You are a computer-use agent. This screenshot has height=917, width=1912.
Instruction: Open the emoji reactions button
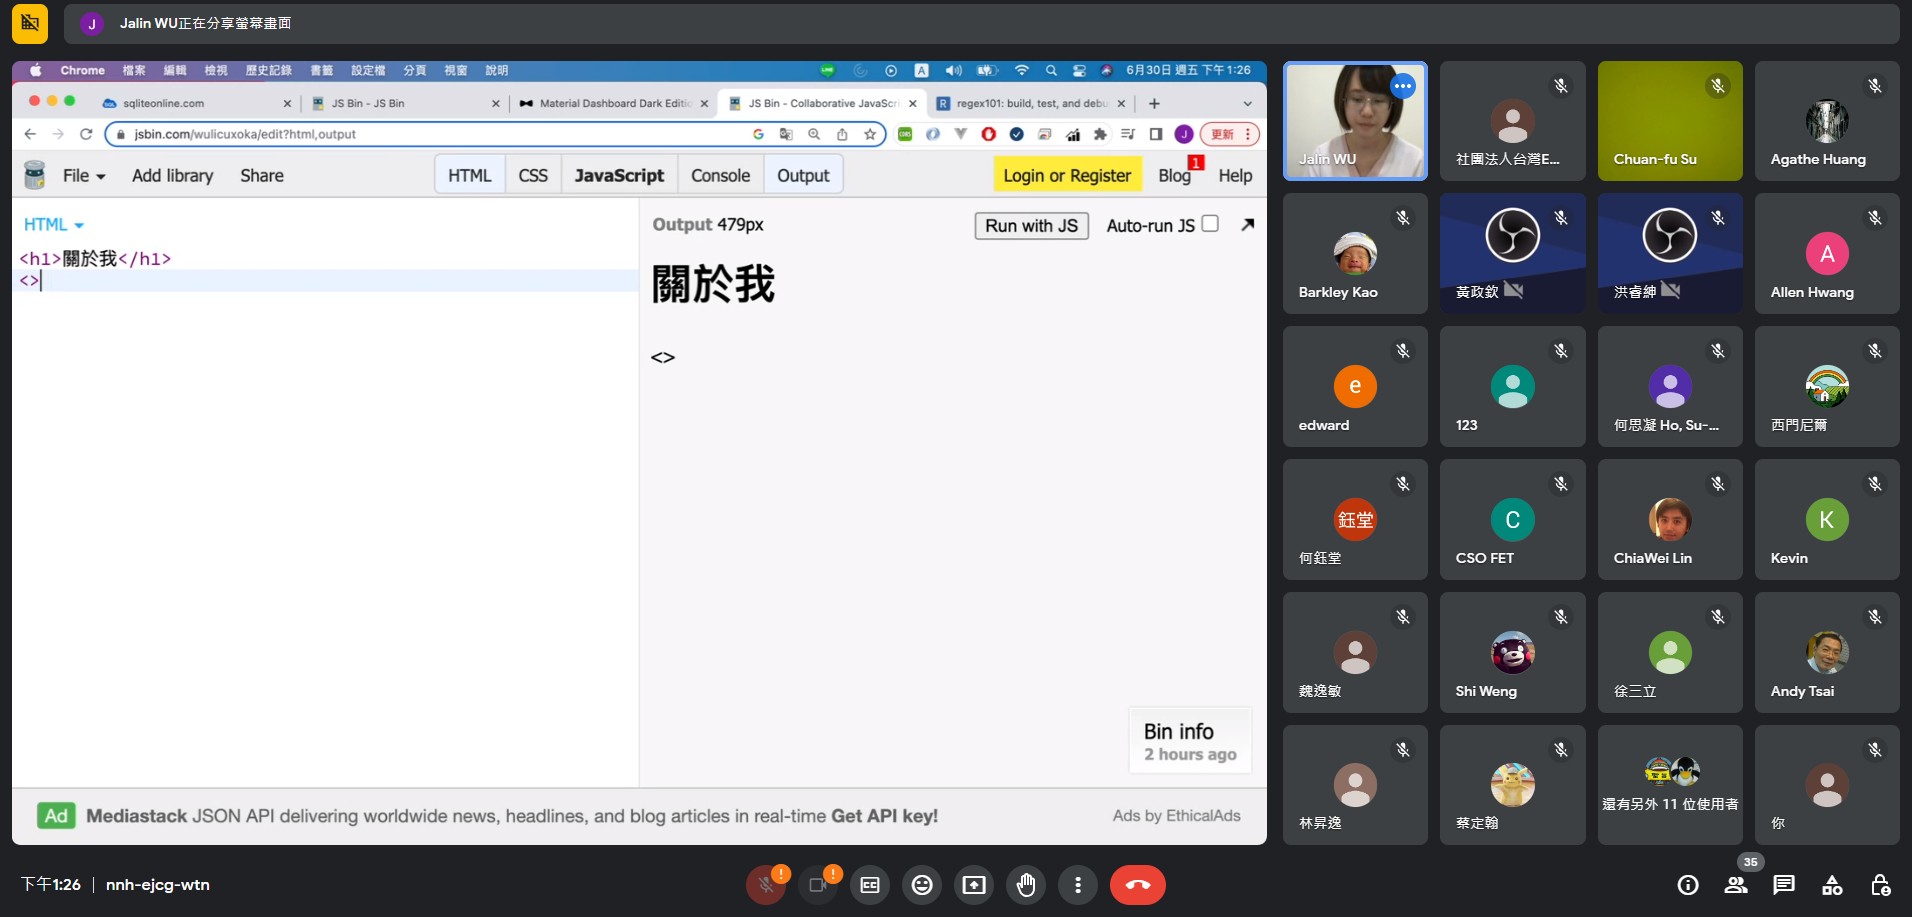pos(922,885)
